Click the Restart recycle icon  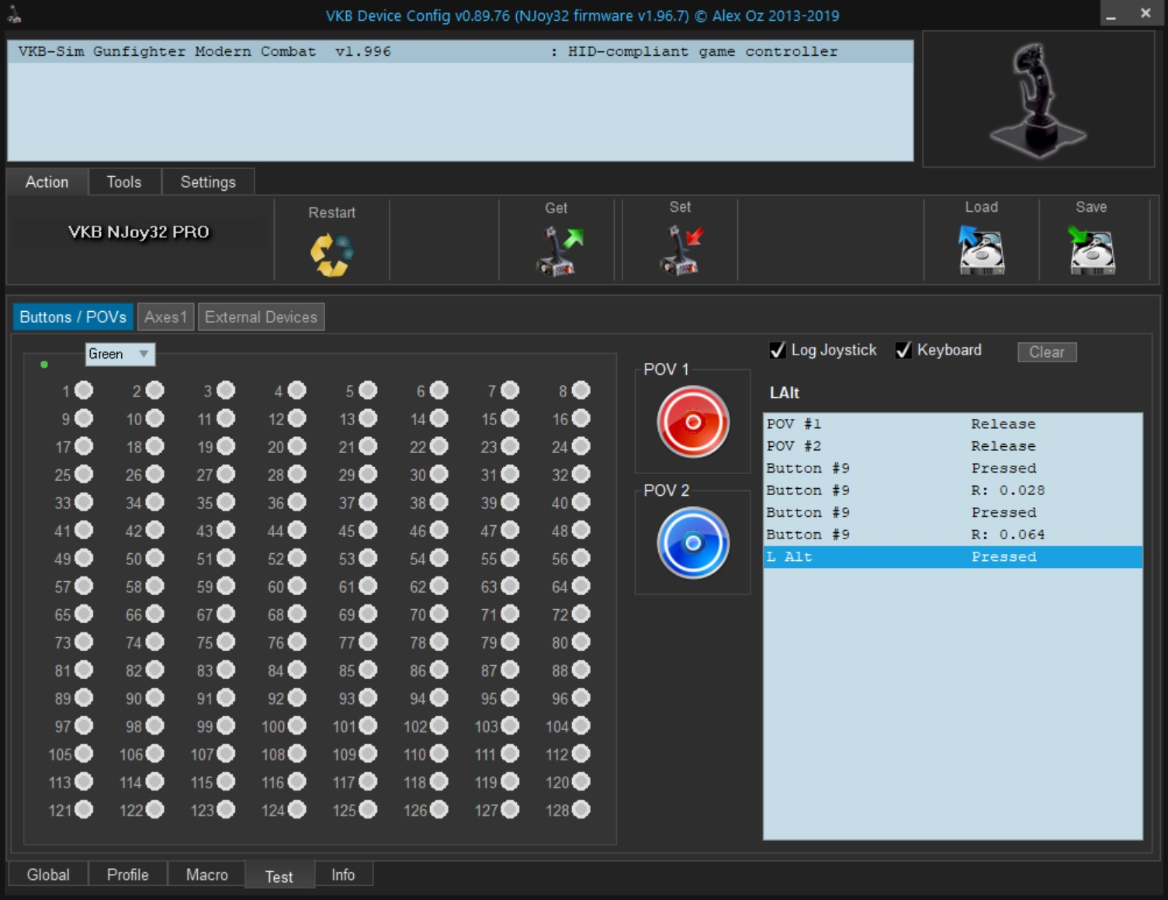(332, 254)
